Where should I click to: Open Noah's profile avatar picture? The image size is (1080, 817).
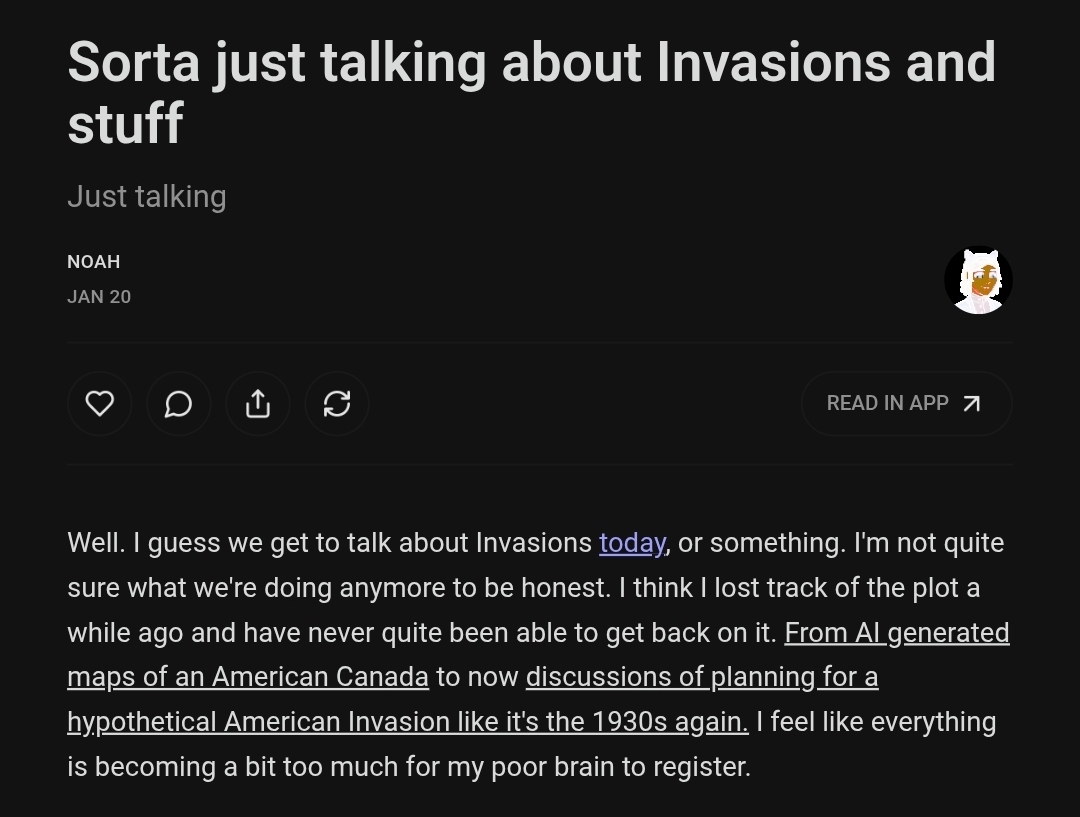(x=978, y=280)
